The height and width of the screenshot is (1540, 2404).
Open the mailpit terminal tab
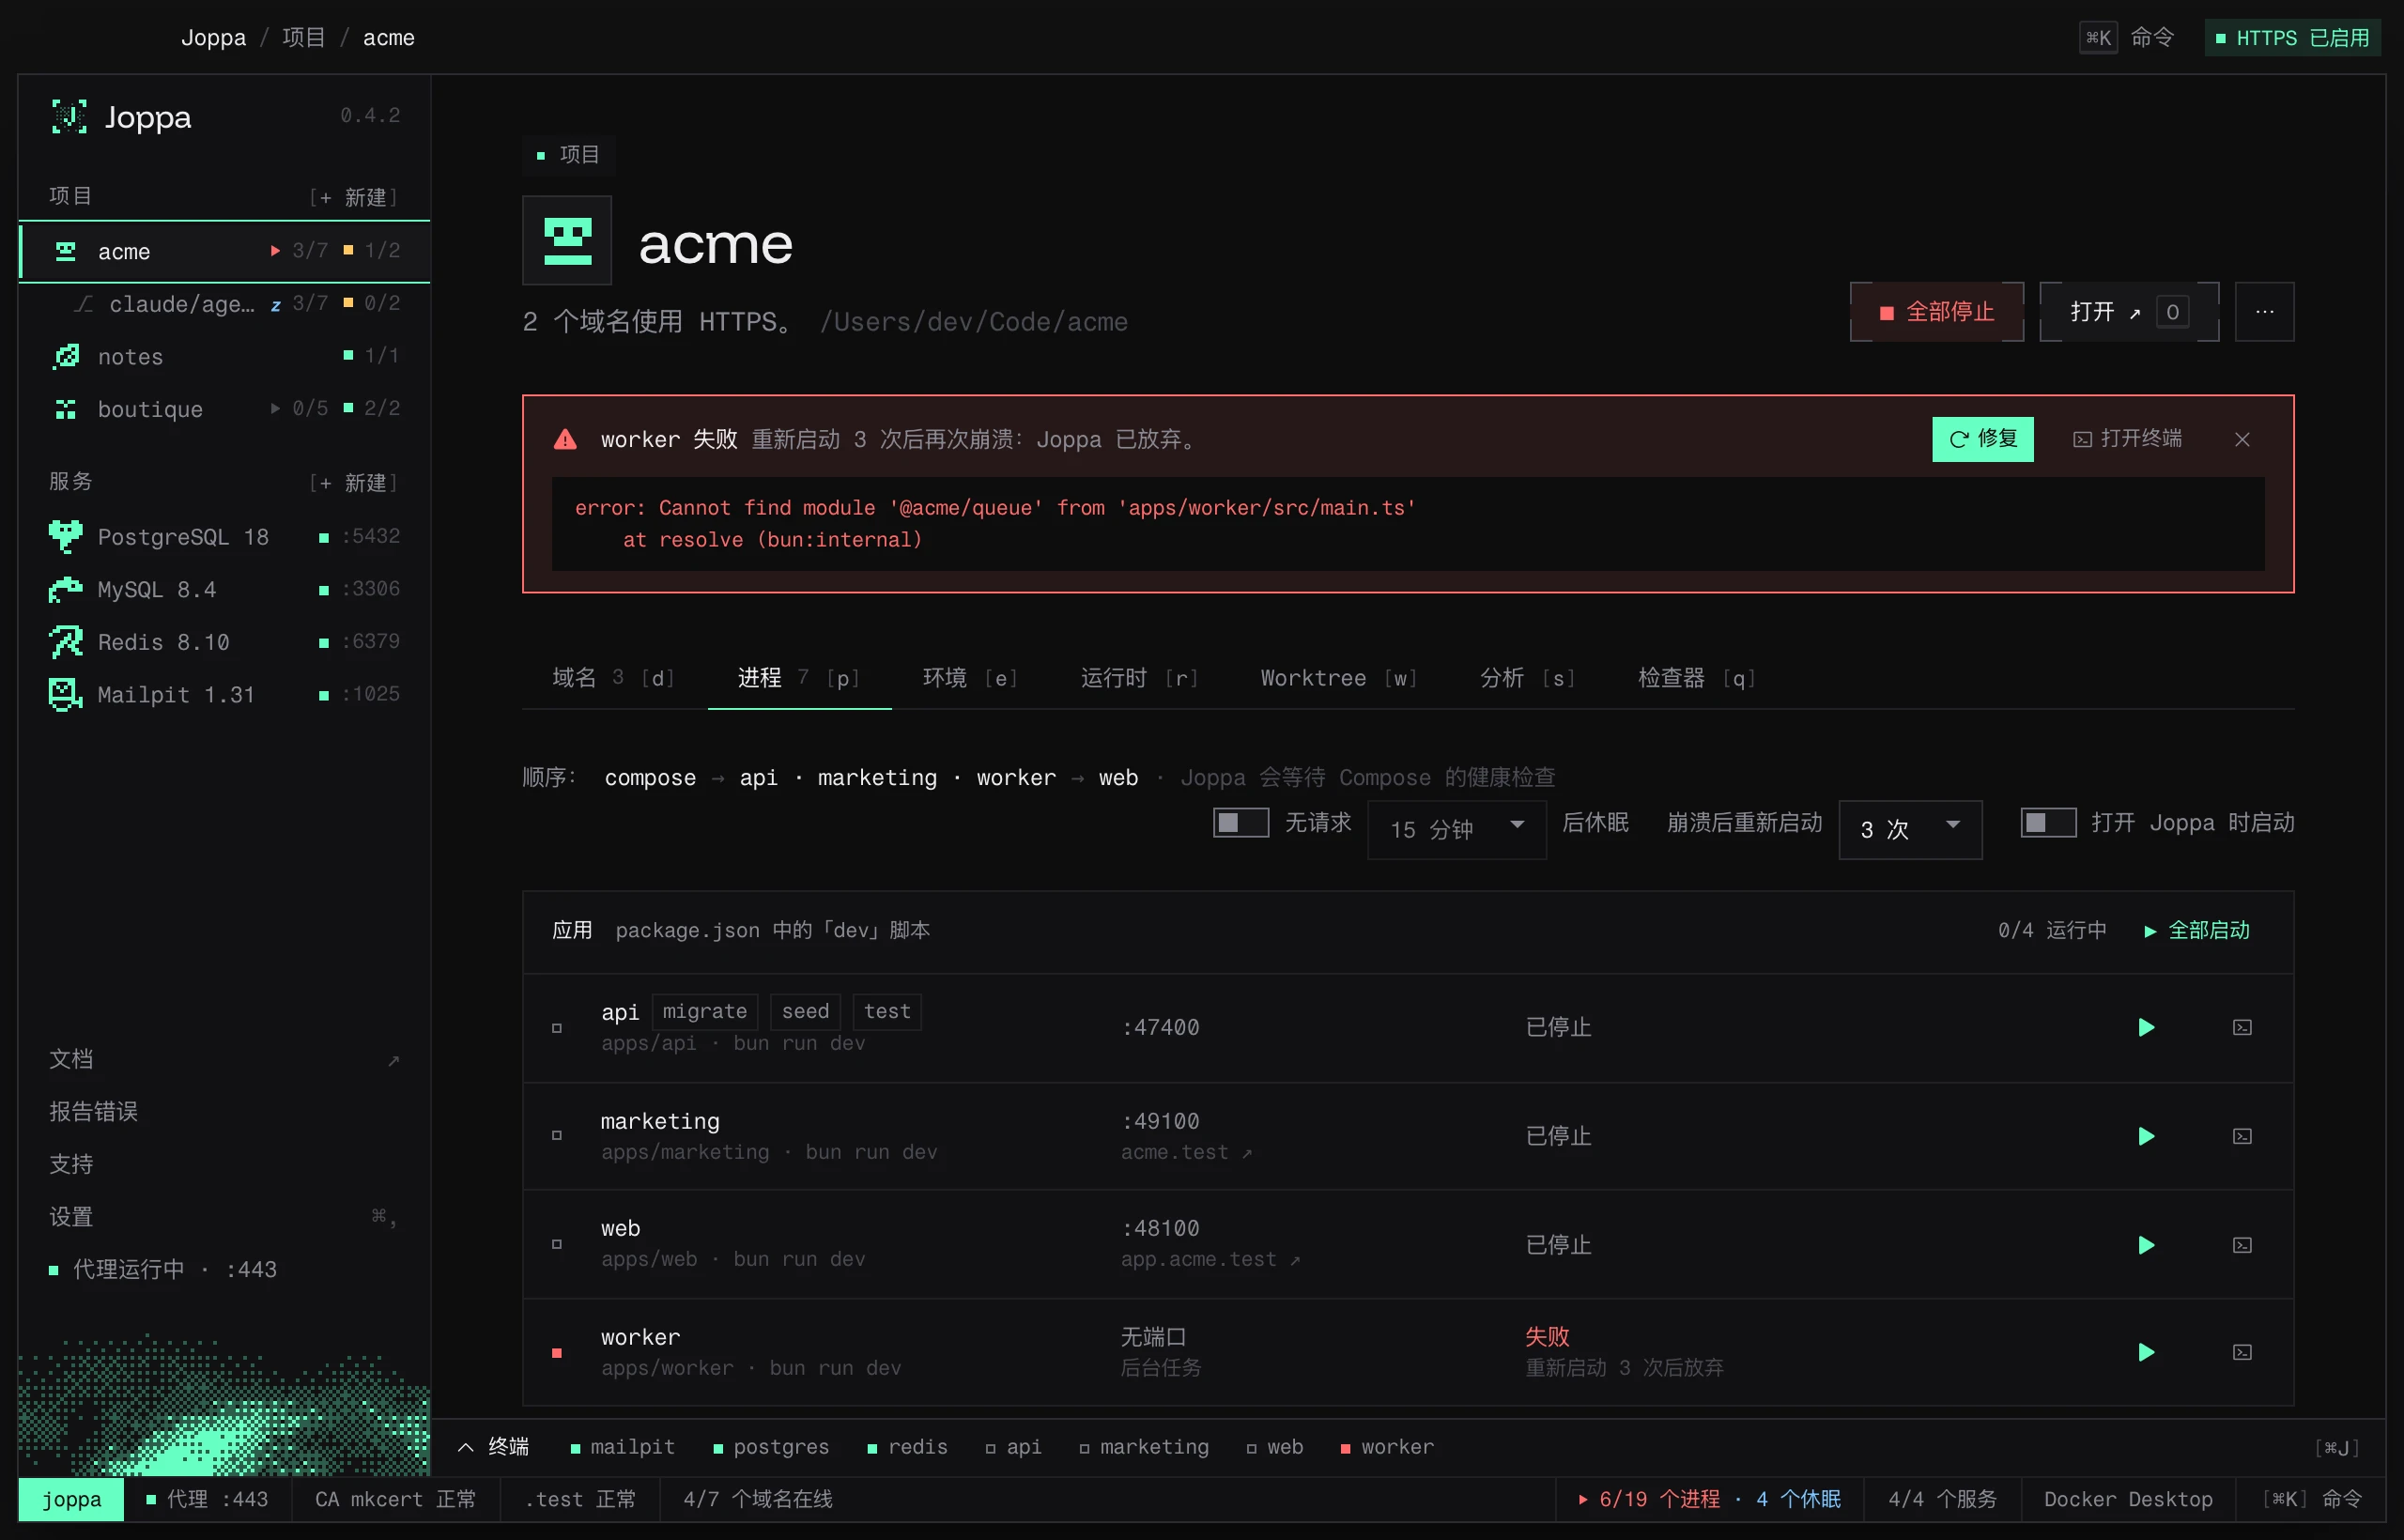coord(621,1447)
